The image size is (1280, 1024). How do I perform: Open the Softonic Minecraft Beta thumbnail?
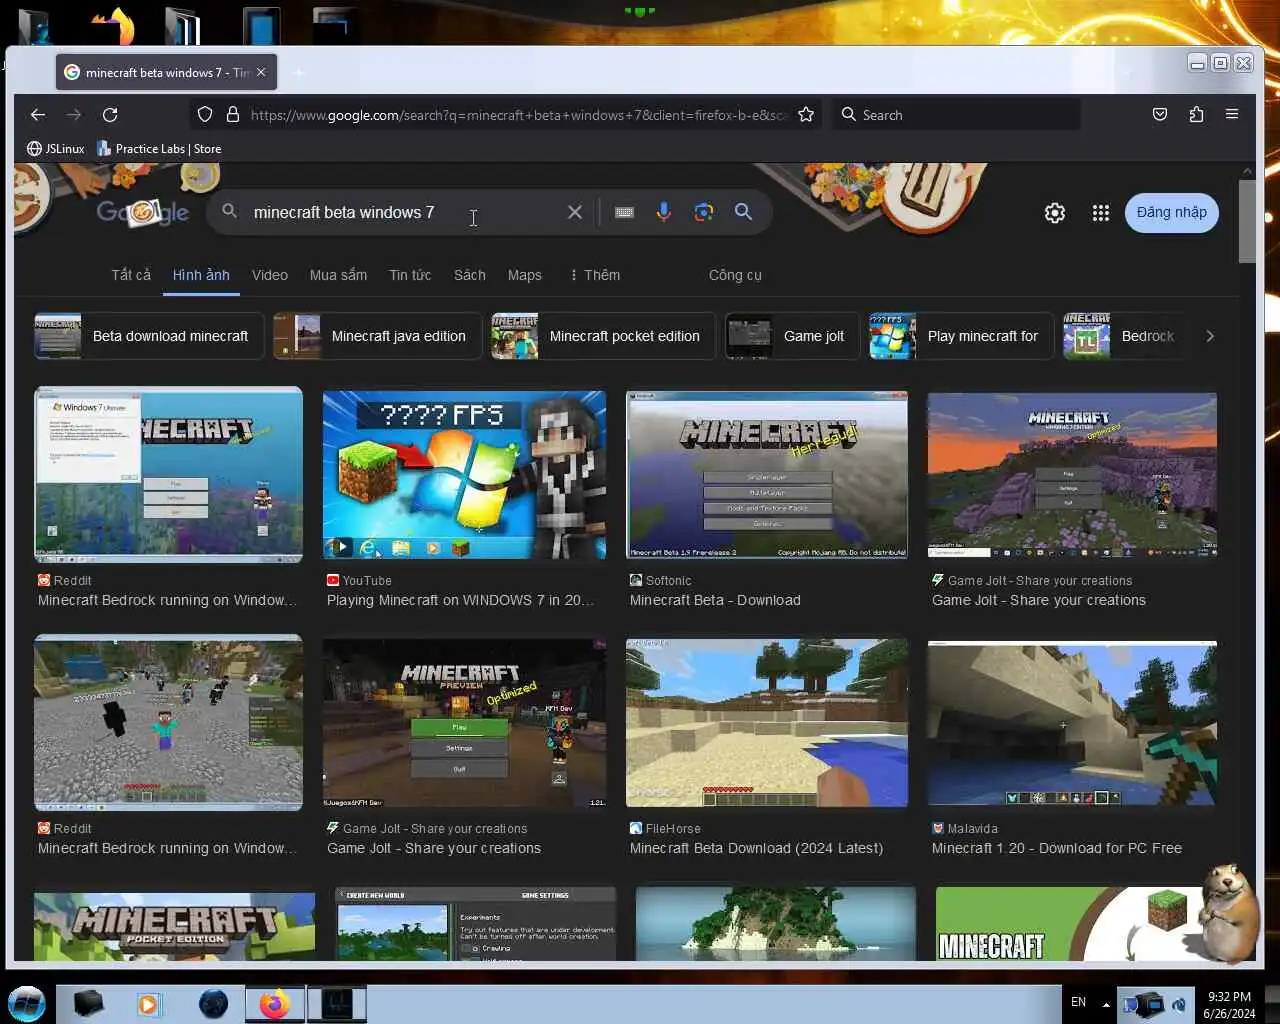coord(767,474)
